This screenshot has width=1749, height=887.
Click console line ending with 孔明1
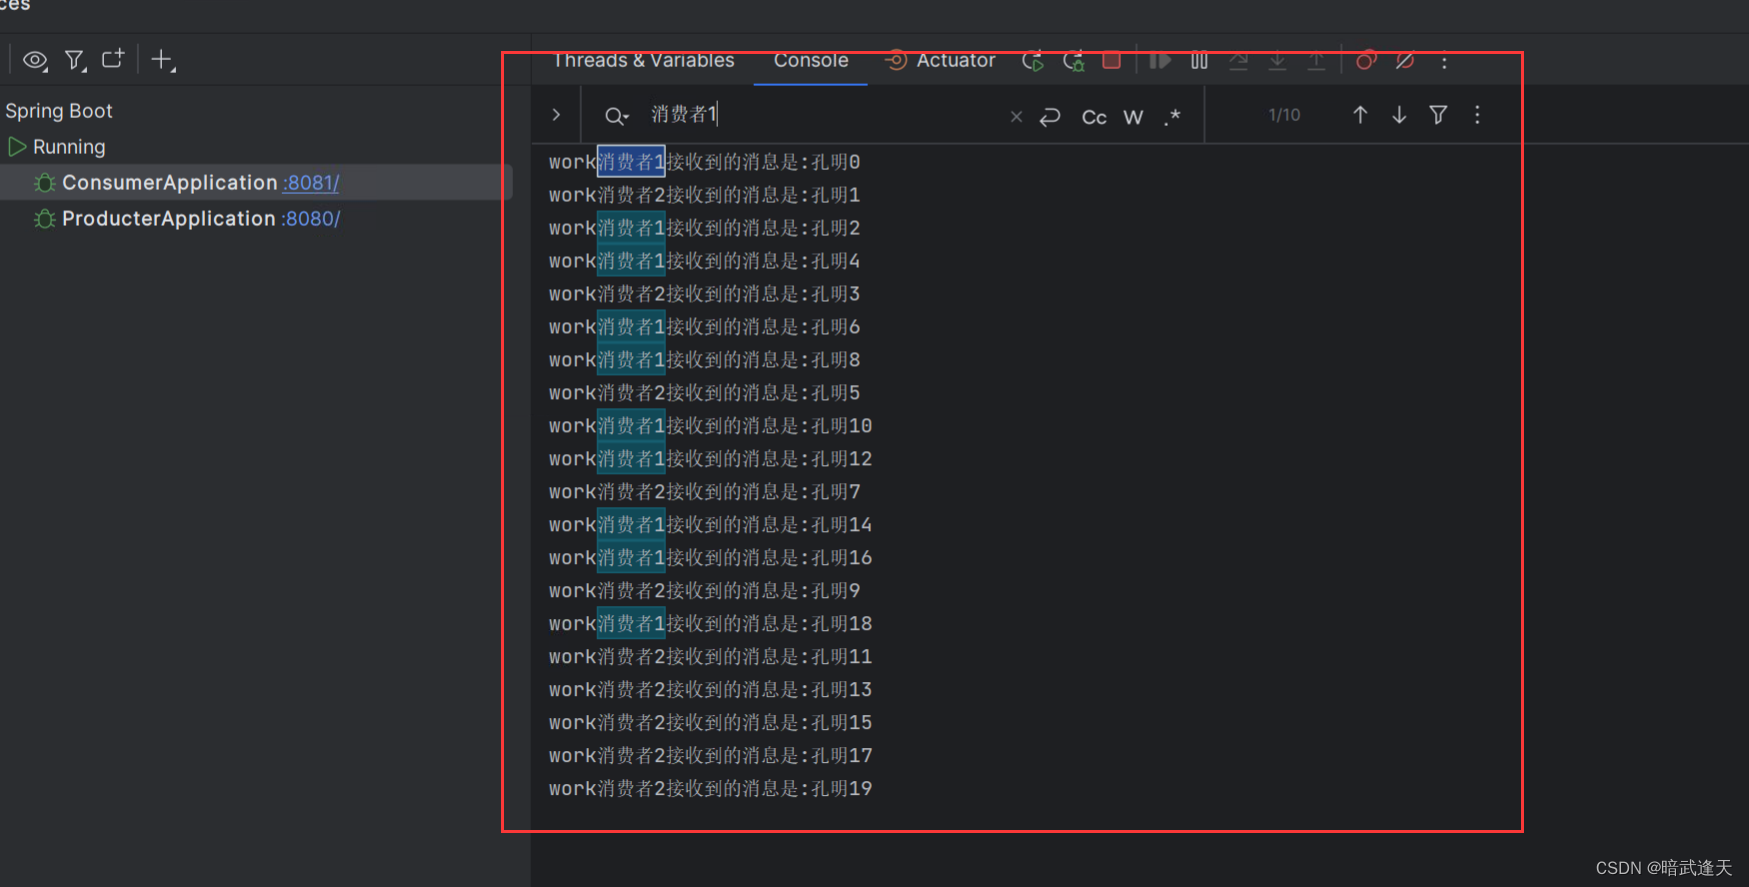[704, 195]
